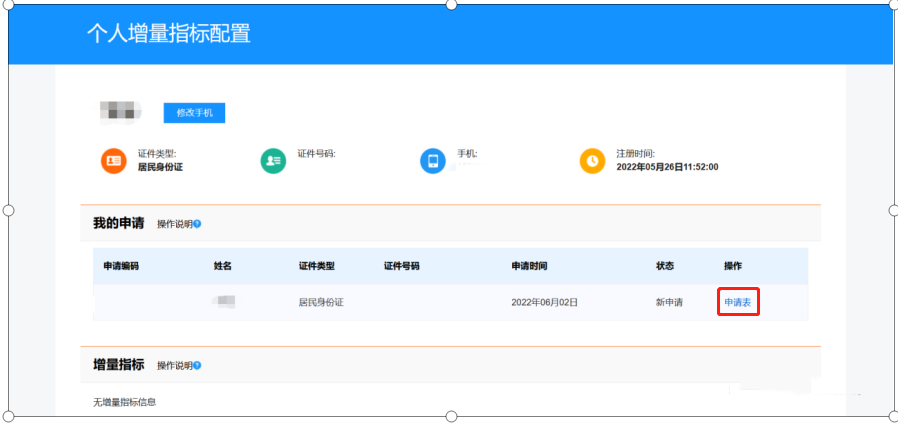Select the 2022年06月02日 date cell
Viewport: 898px width, 423px height.
544,302
